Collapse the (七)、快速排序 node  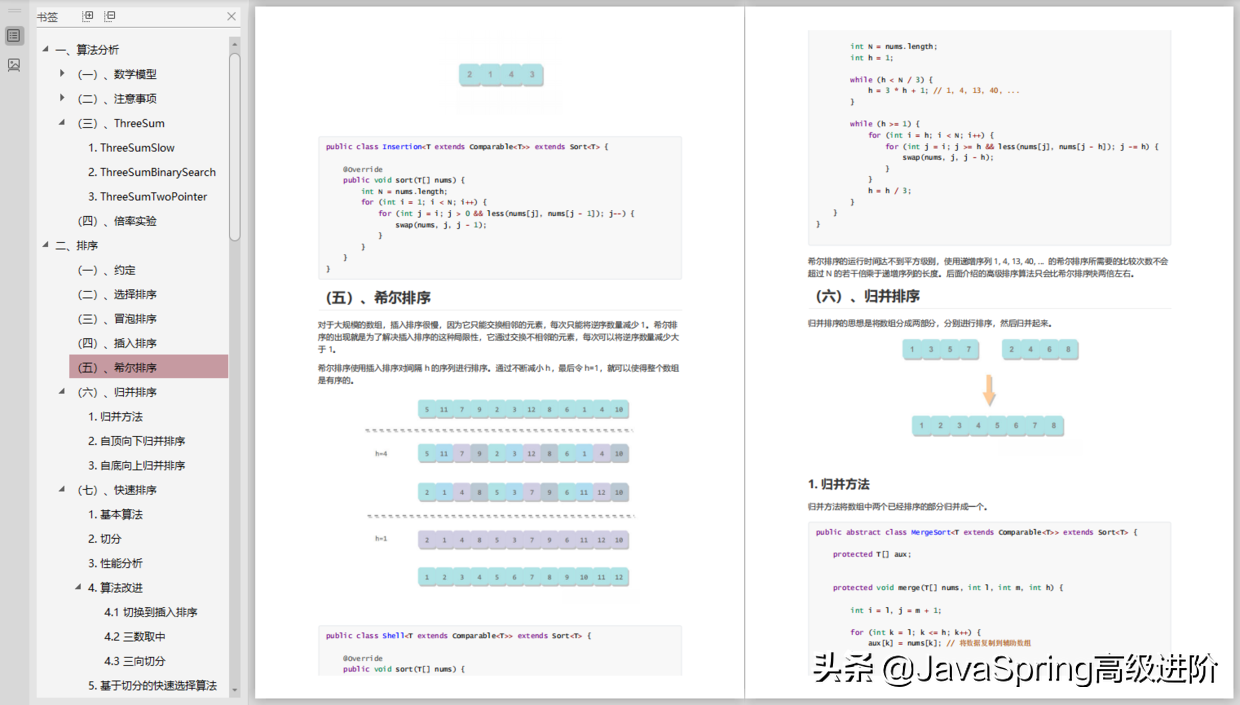[62, 490]
